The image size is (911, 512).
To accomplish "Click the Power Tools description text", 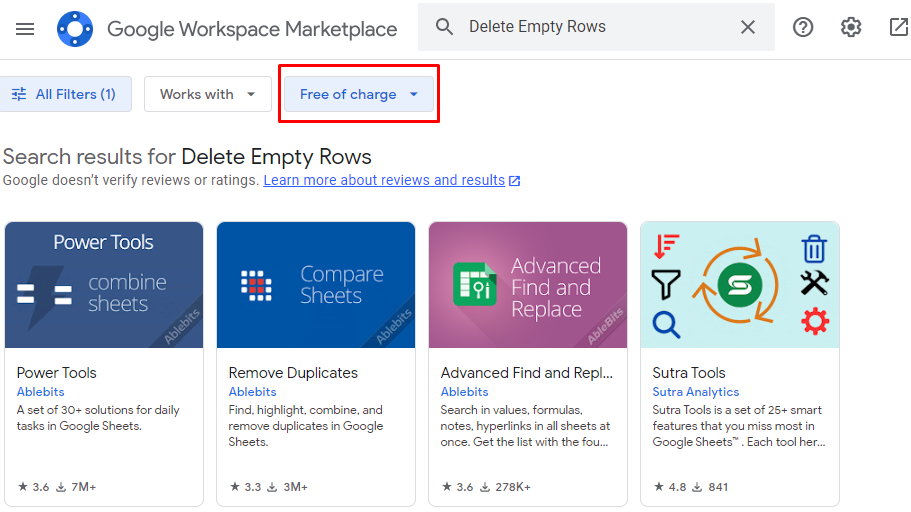I will [98, 418].
